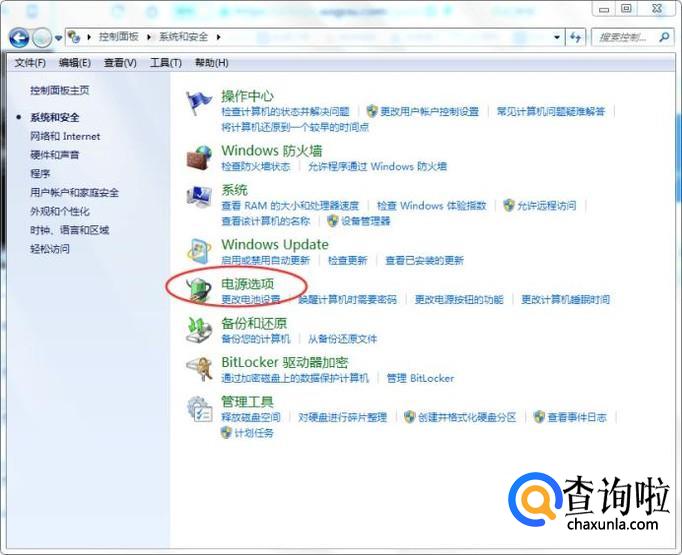The height and width of the screenshot is (555, 682).
Task: Go forward with the greyed arrow button
Action: [42, 38]
